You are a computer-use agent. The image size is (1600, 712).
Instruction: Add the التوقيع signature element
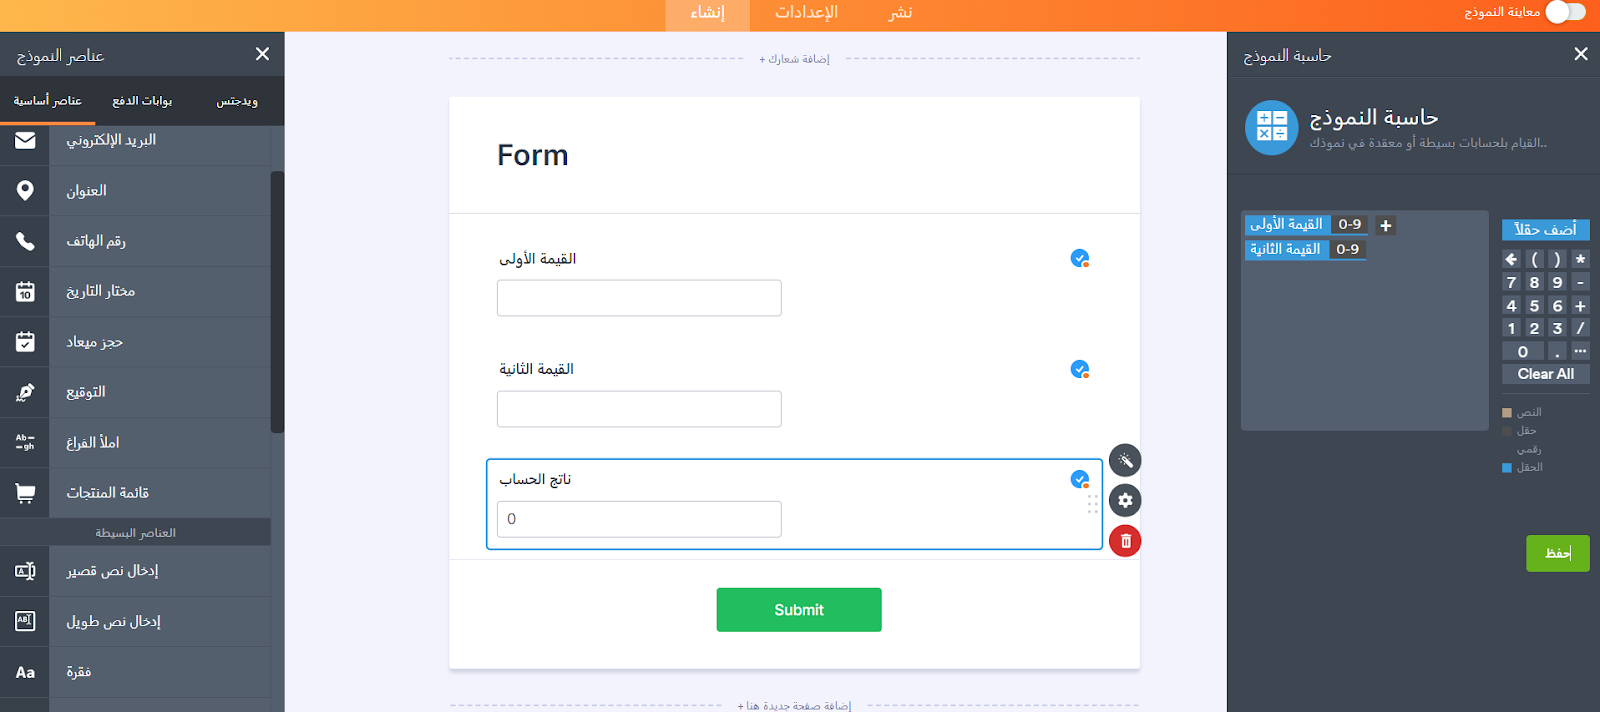coord(135,392)
